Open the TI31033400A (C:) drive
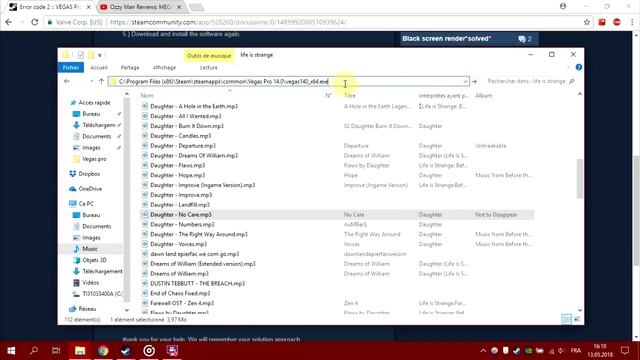640x360 pixels. tap(102, 293)
